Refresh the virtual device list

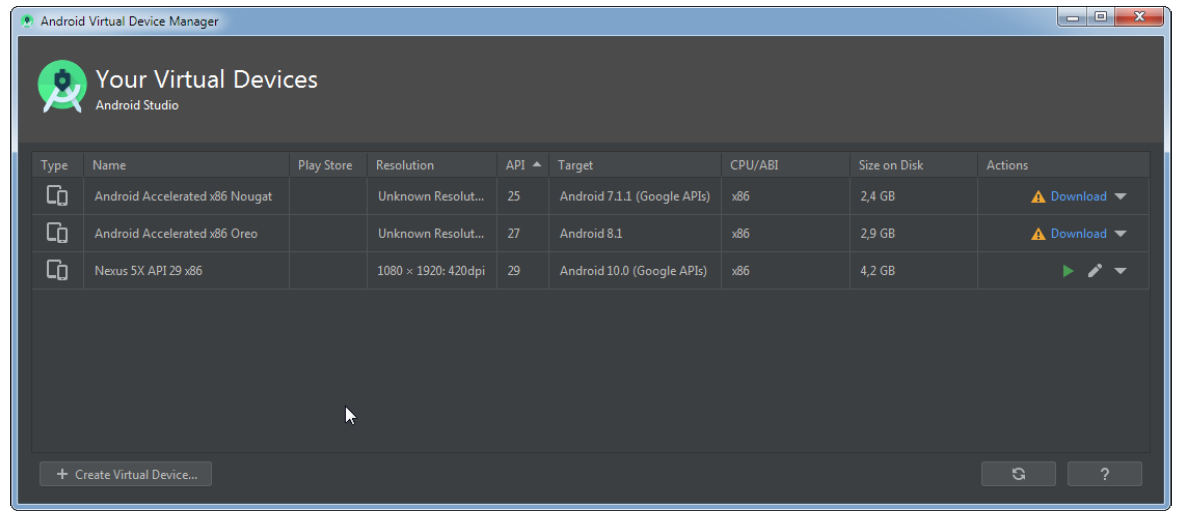1018,474
